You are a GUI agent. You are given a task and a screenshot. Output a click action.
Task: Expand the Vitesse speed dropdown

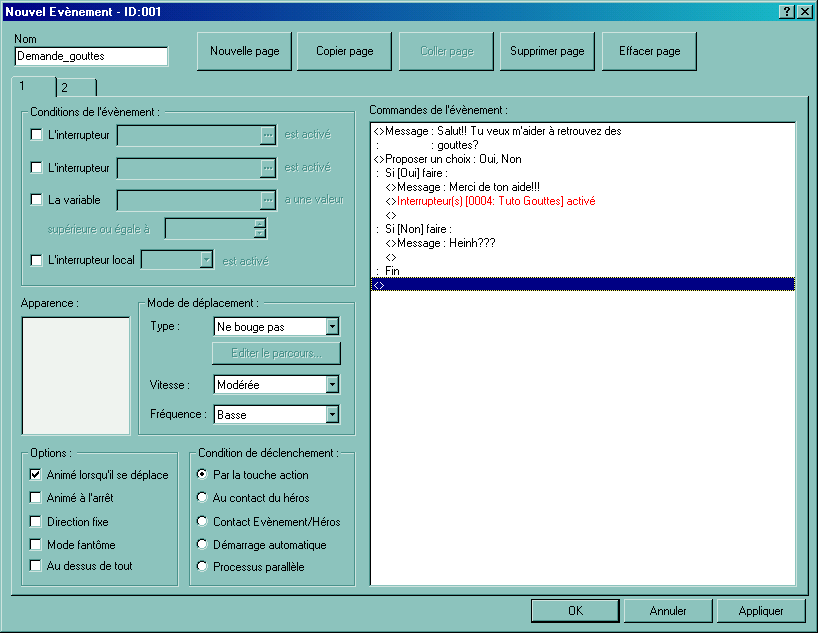(x=332, y=385)
